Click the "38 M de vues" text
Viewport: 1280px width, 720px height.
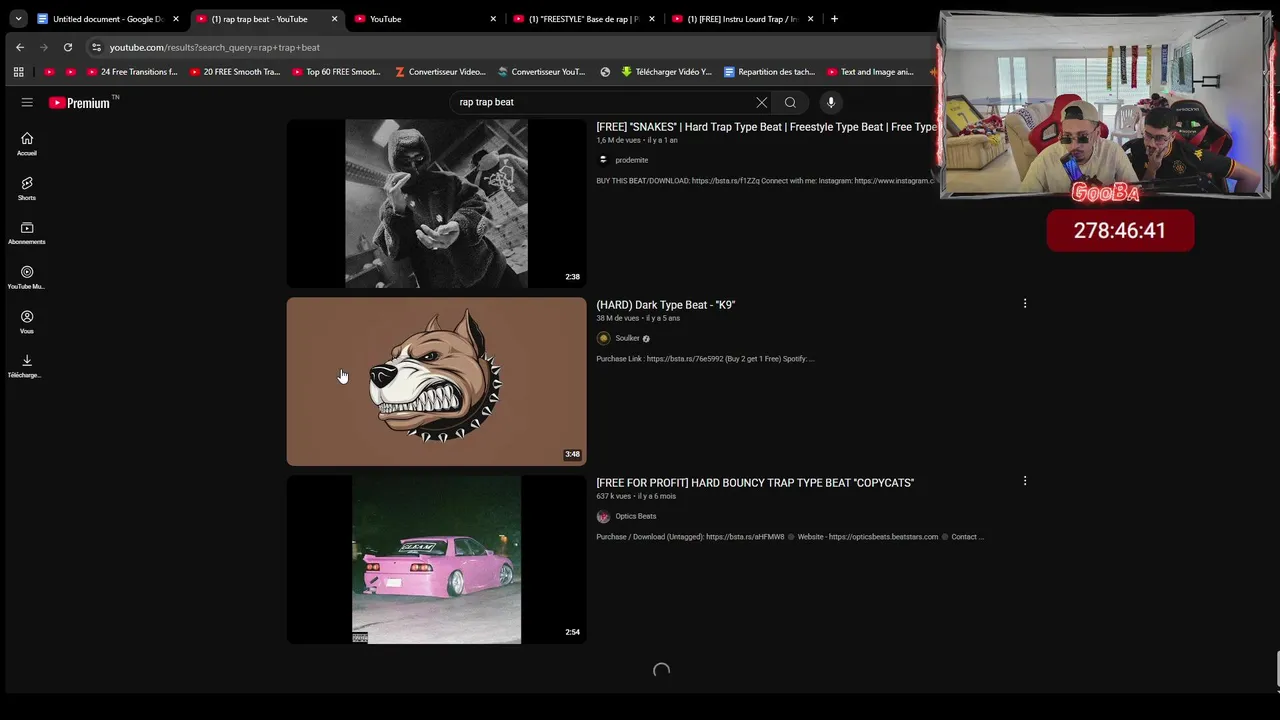click(619, 318)
